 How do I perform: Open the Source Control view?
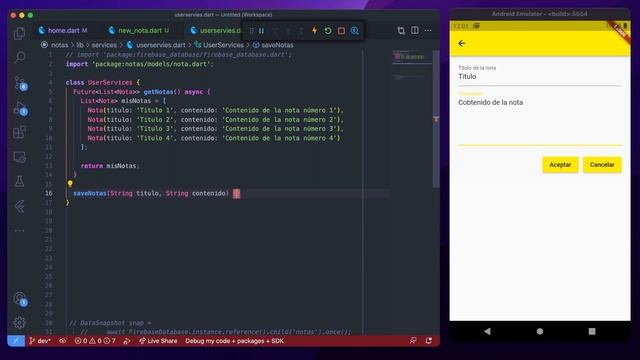(x=20, y=83)
